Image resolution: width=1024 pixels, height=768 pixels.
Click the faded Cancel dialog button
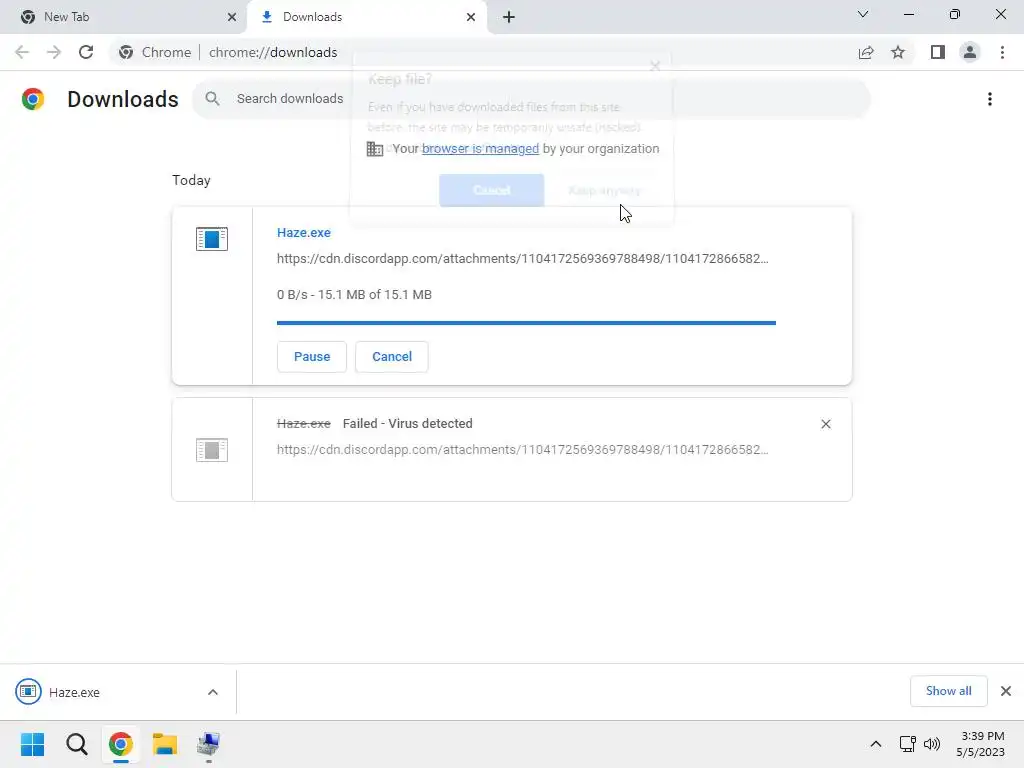click(x=491, y=190)
